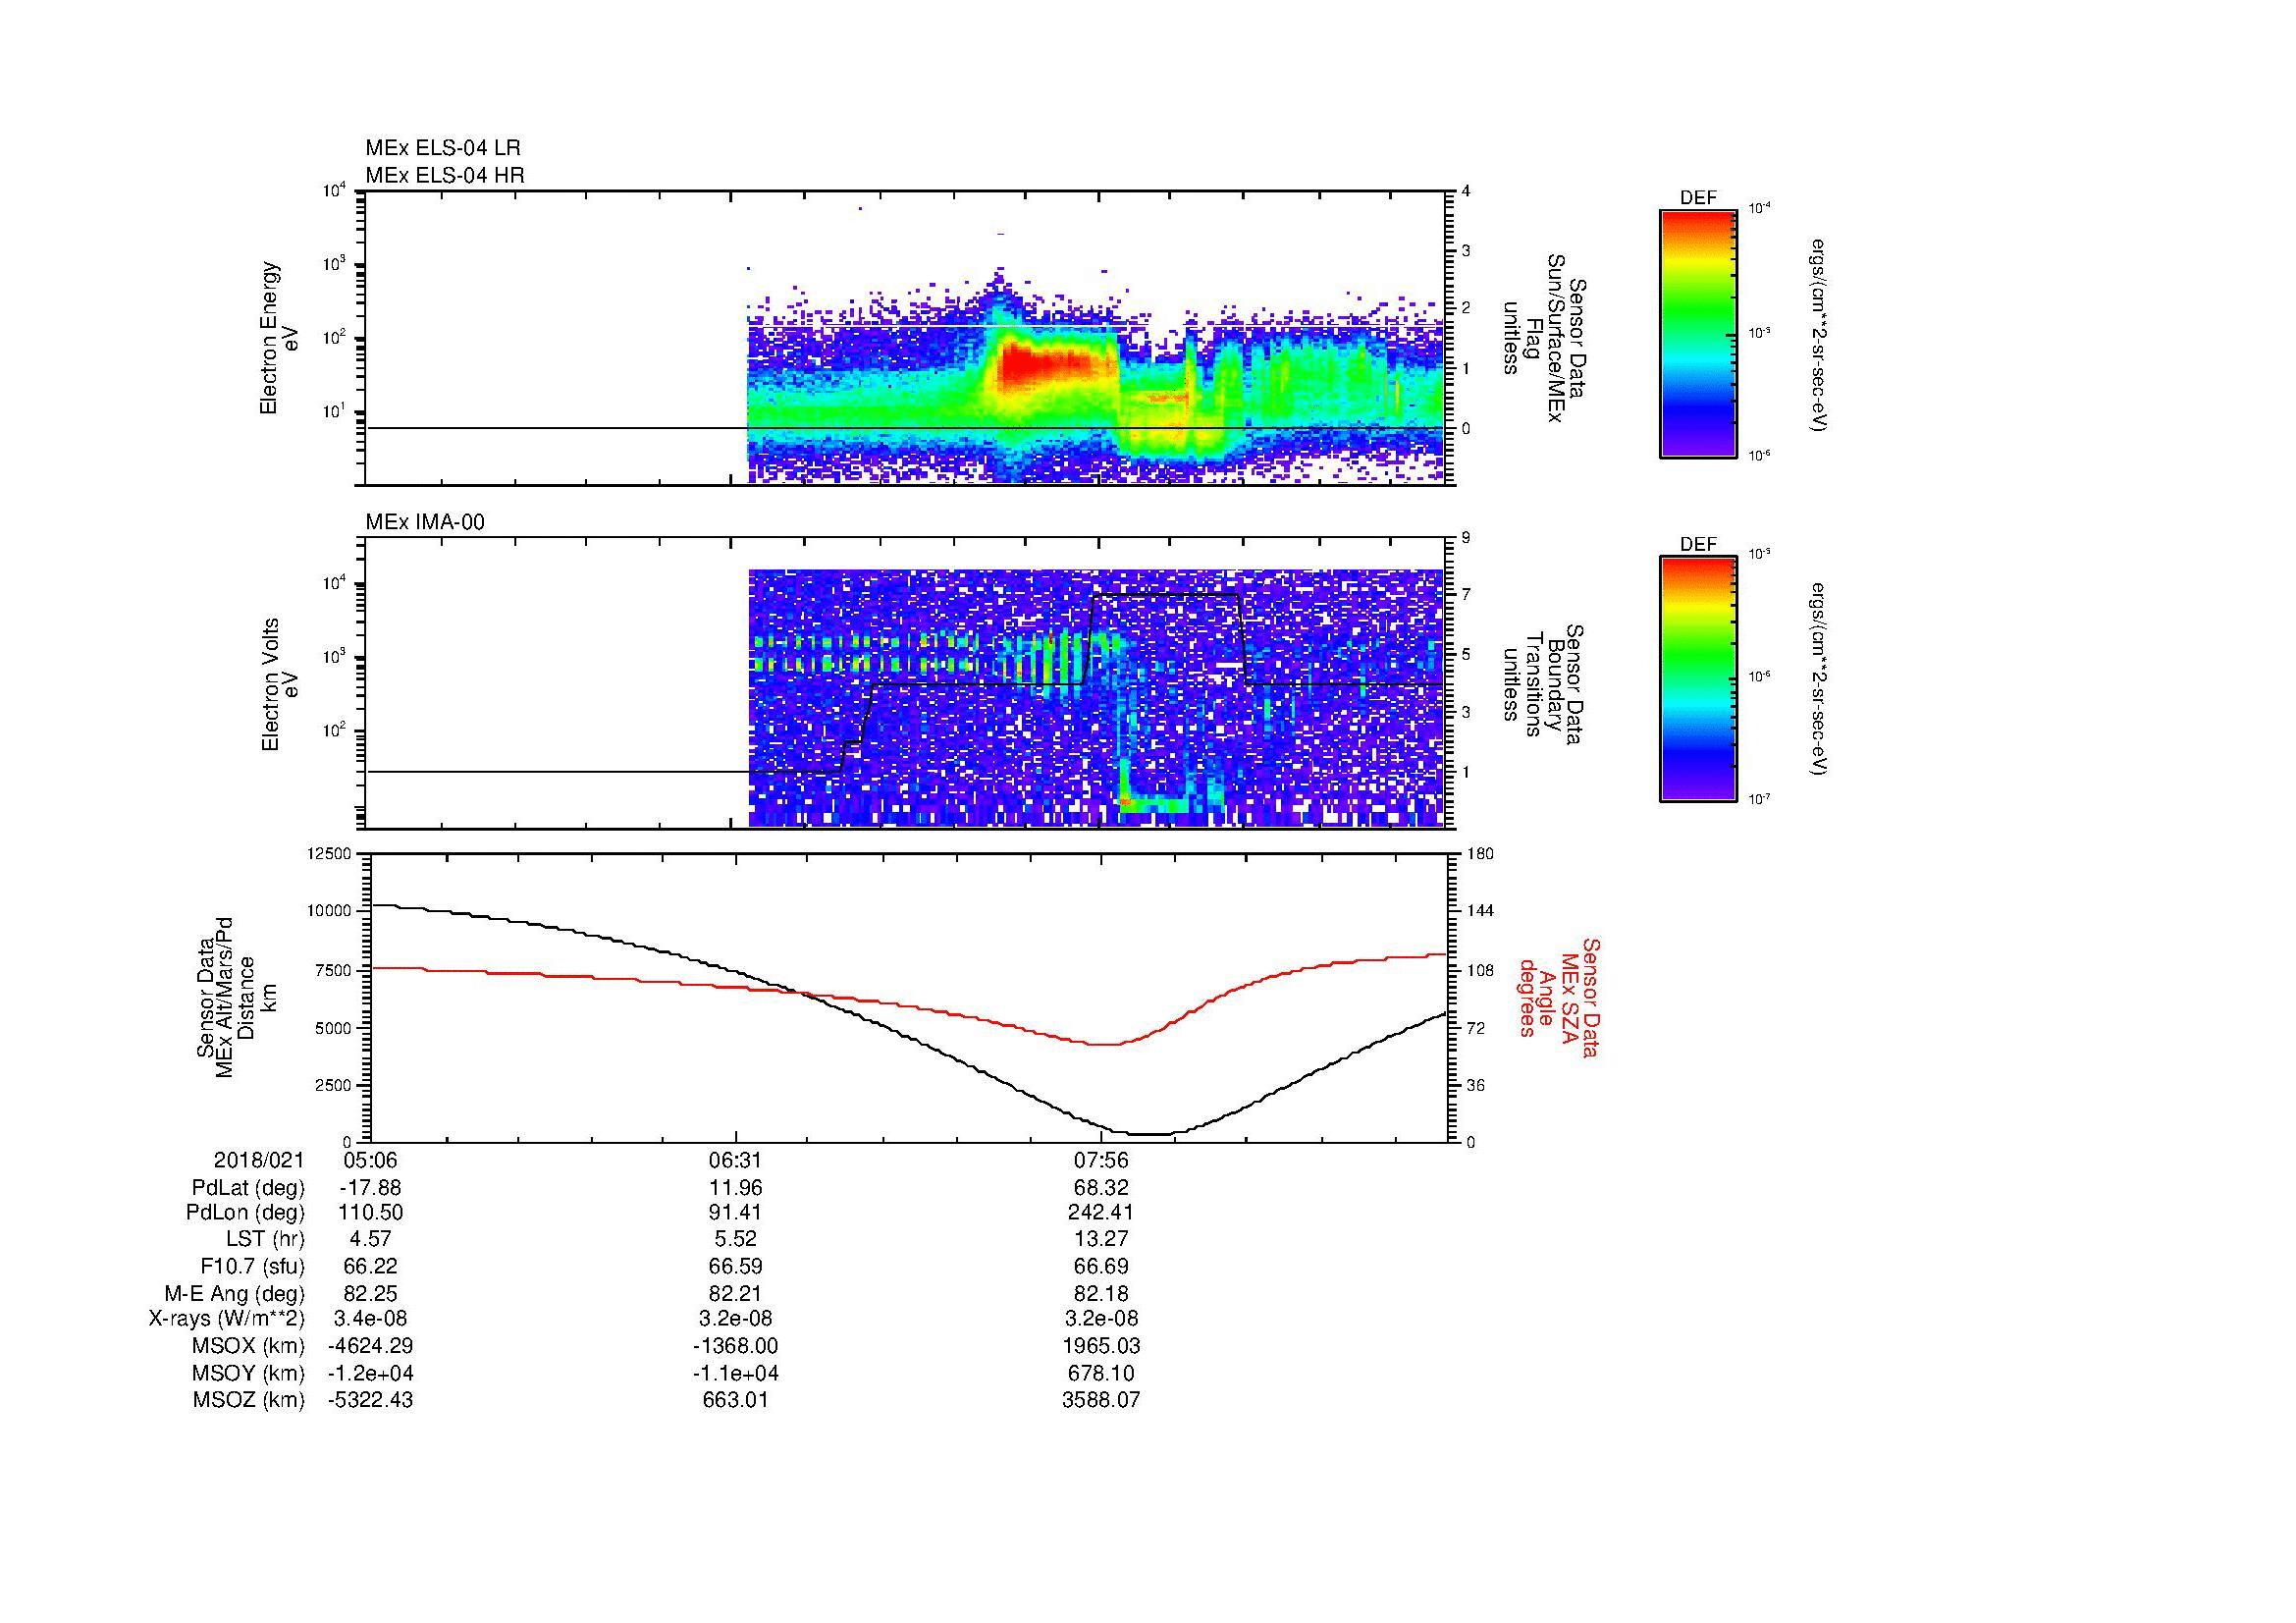Select F10.7 value "66.69"

click(x=1101, y=1266)
